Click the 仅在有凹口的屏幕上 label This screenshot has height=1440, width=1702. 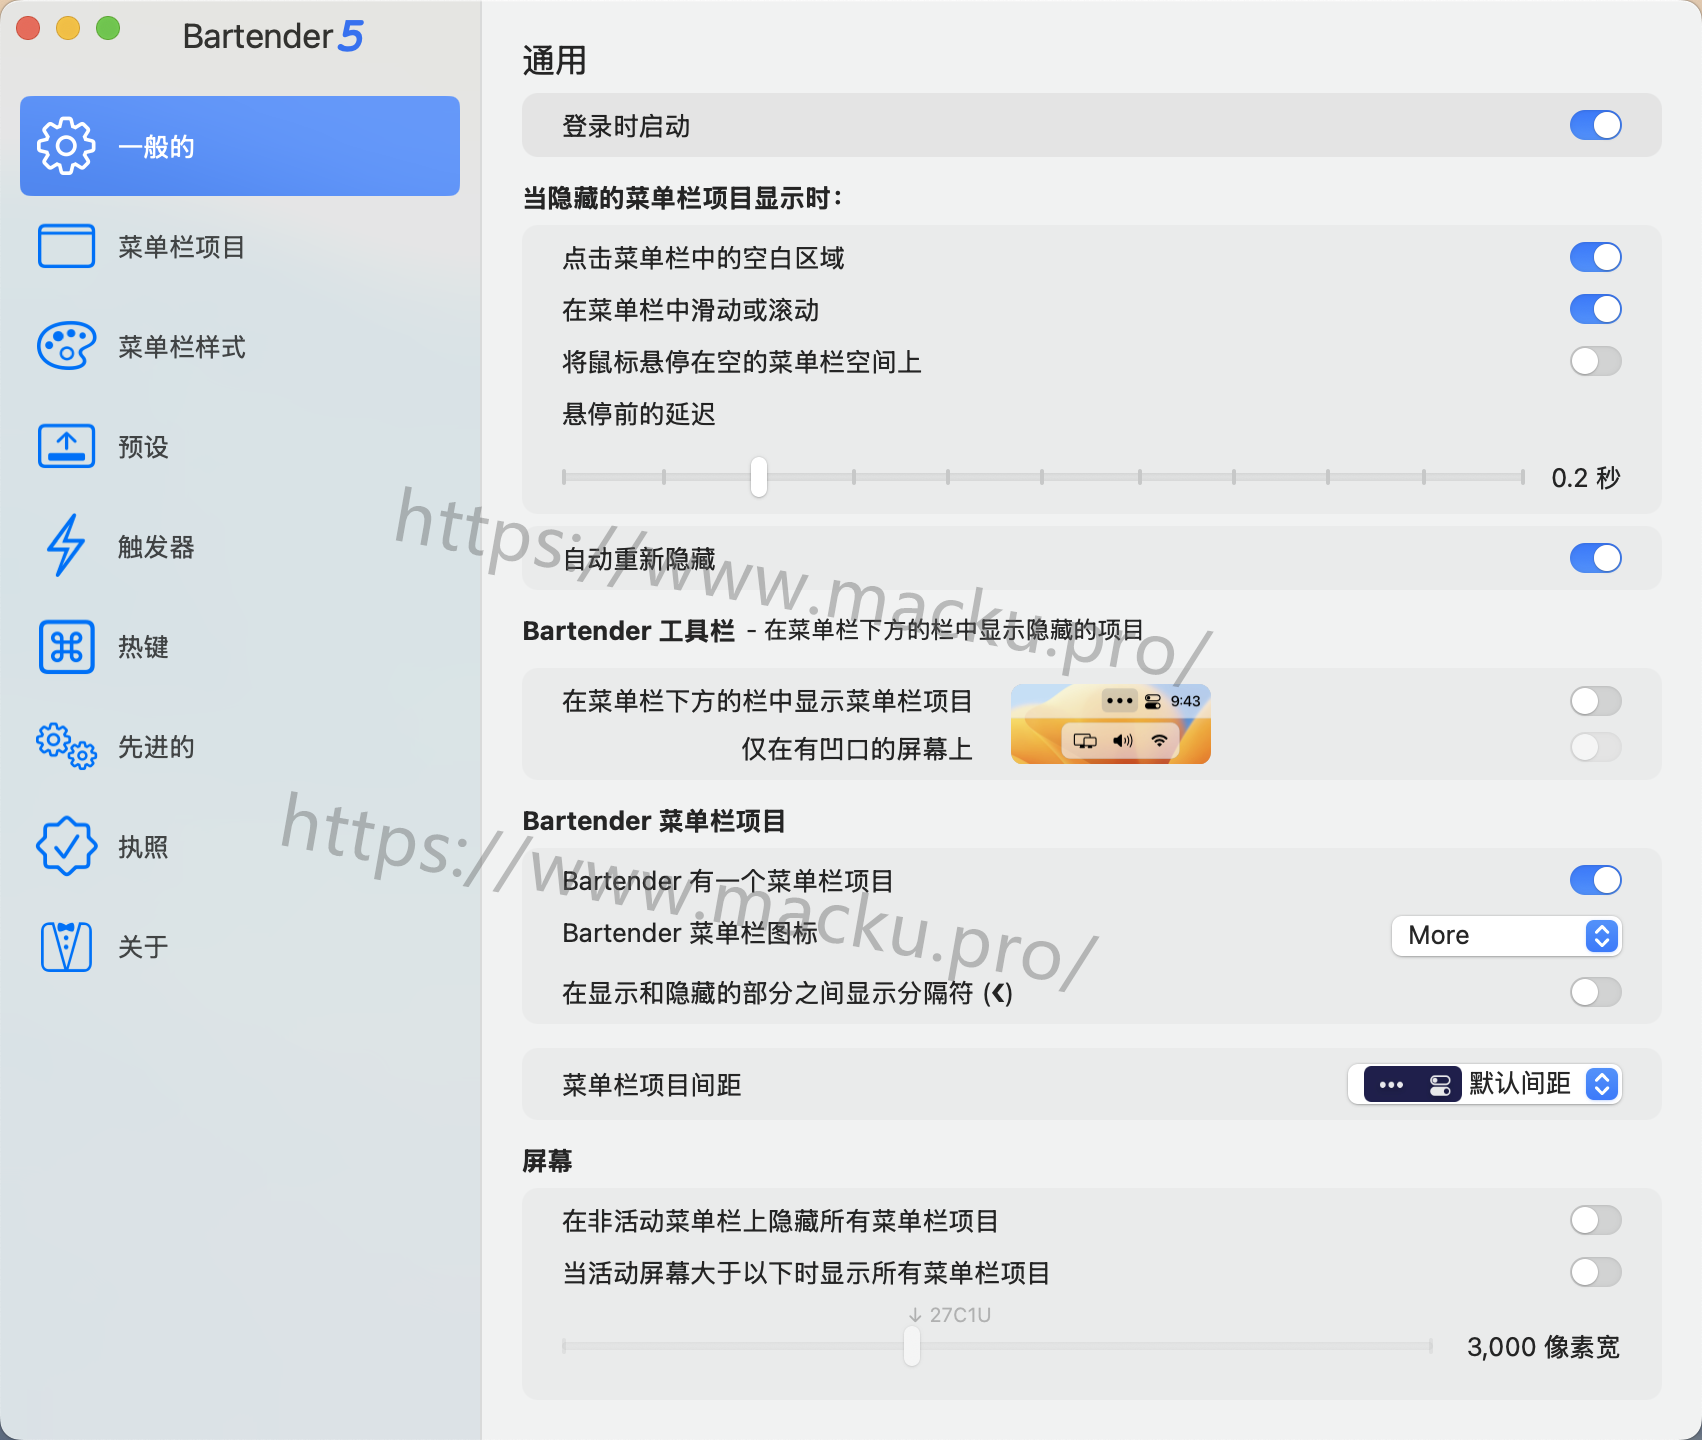point(857,749)
